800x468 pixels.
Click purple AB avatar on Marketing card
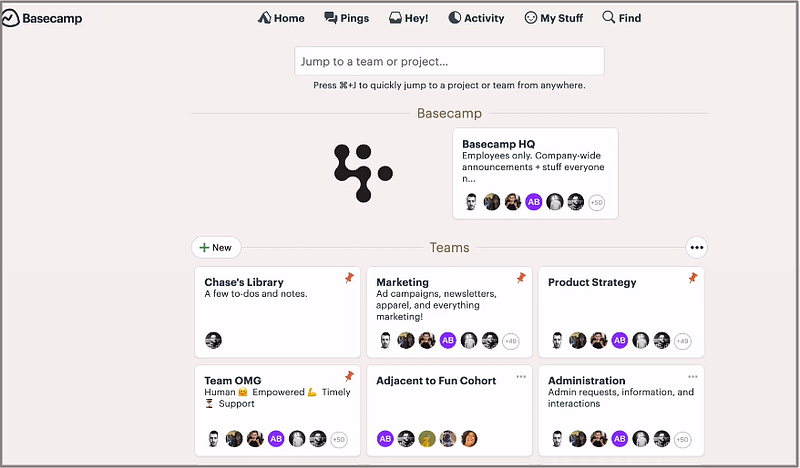447,340
